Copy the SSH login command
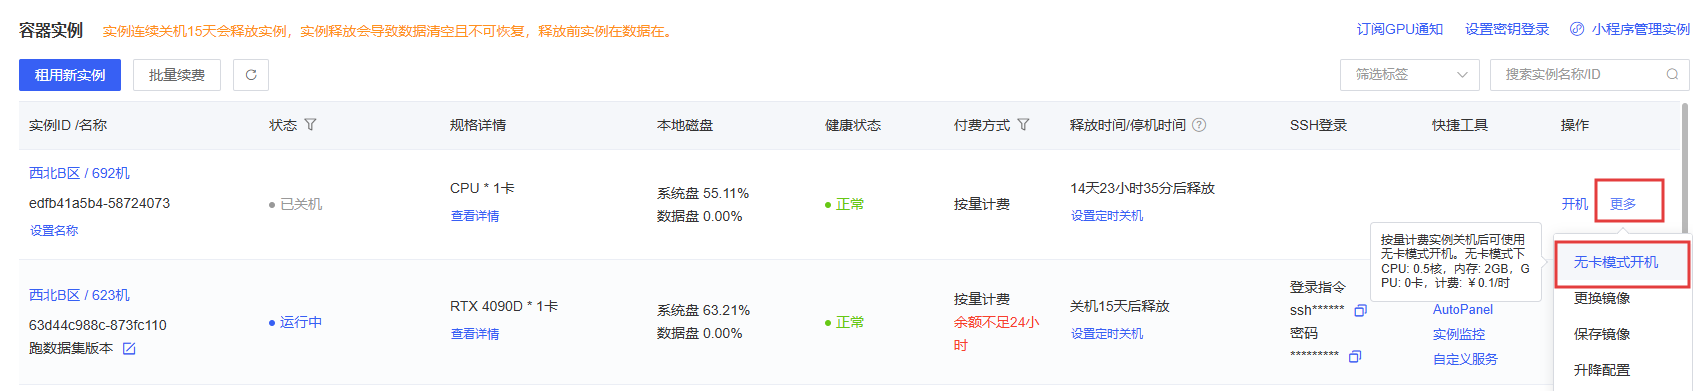 1360,311
